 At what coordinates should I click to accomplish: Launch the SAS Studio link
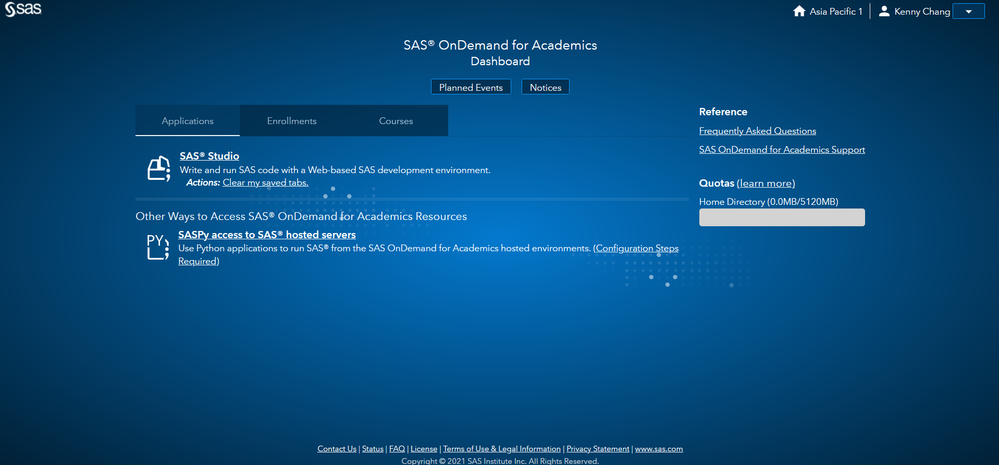(x=210, y=157)
